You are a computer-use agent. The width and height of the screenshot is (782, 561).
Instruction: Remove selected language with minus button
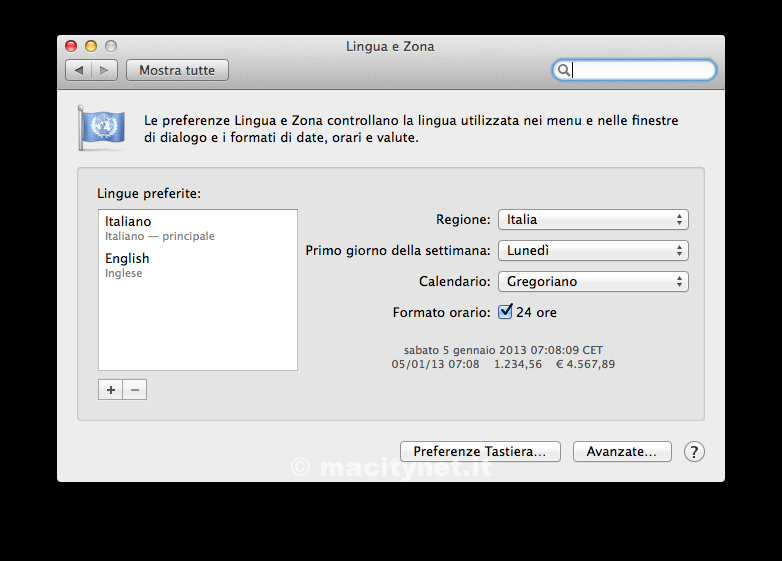pyautogui.click(x=135, y=389)
